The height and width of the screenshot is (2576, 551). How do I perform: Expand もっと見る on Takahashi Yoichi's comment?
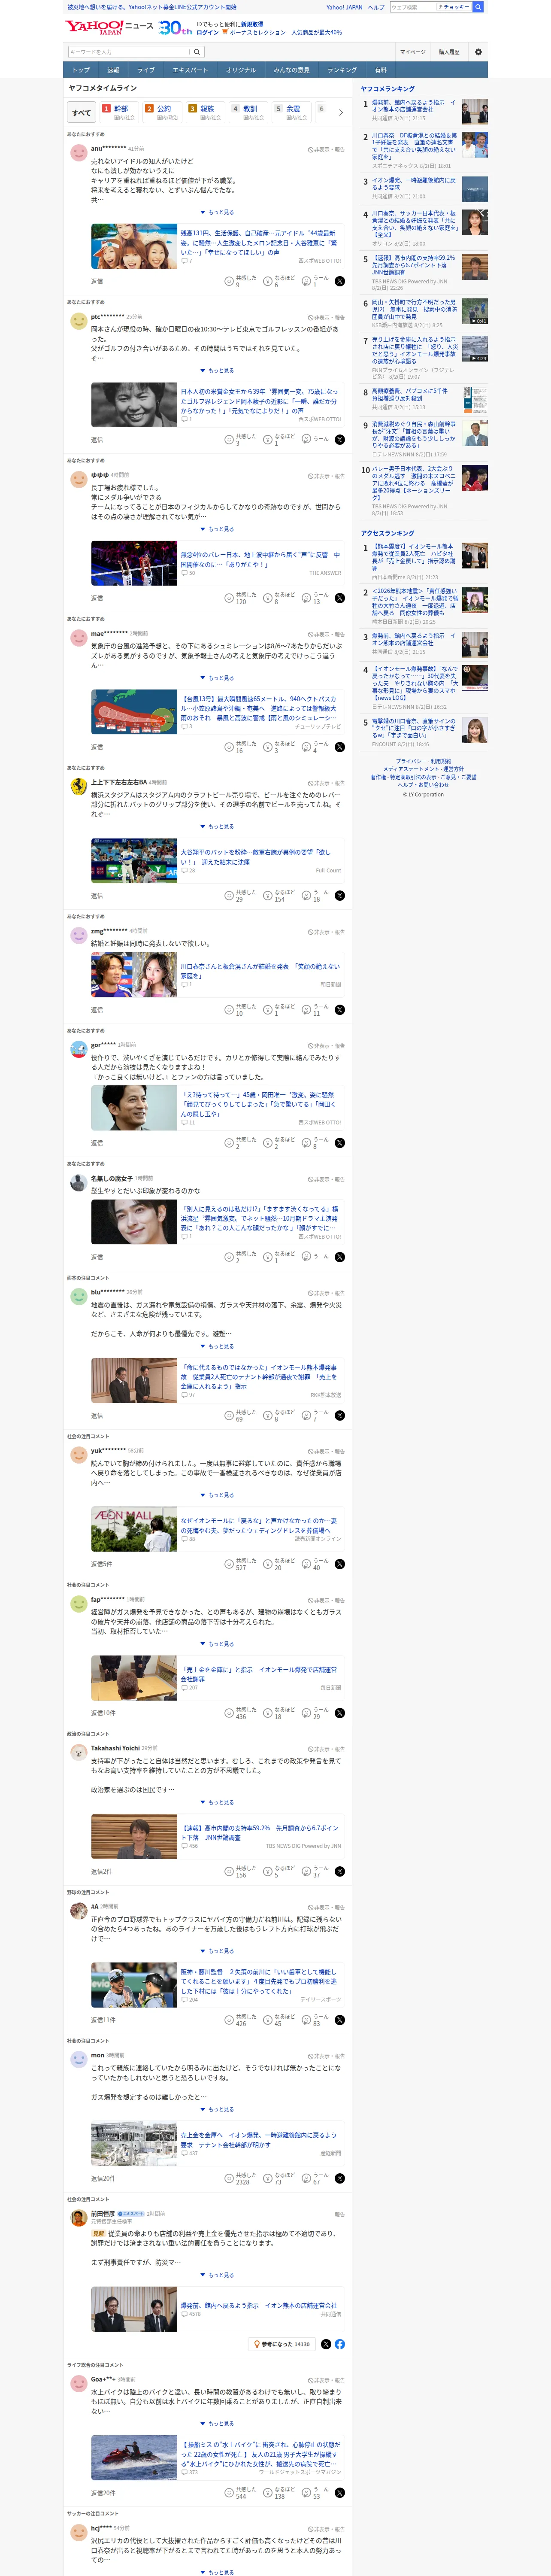point(217,1802)
